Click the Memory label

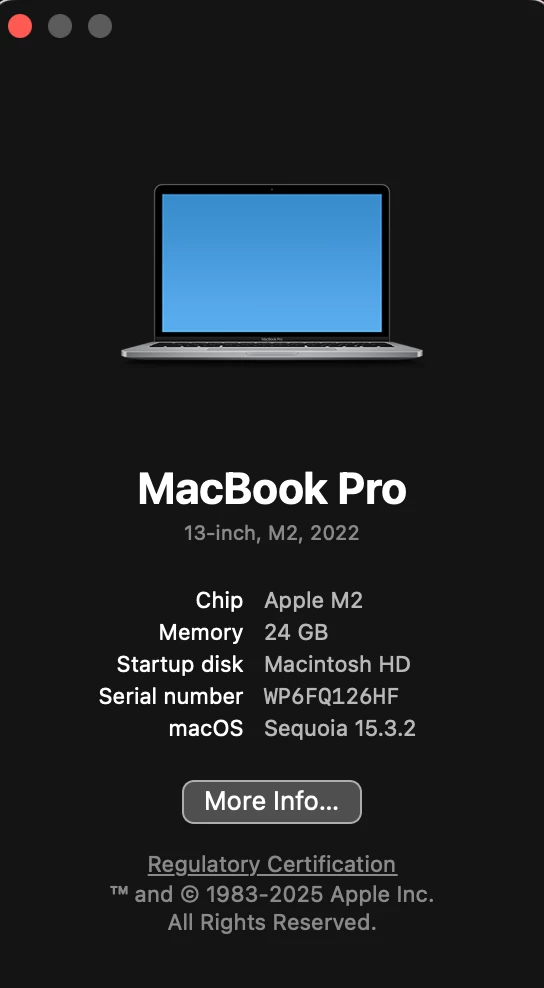pyautogui.click(x=201, y=632)
